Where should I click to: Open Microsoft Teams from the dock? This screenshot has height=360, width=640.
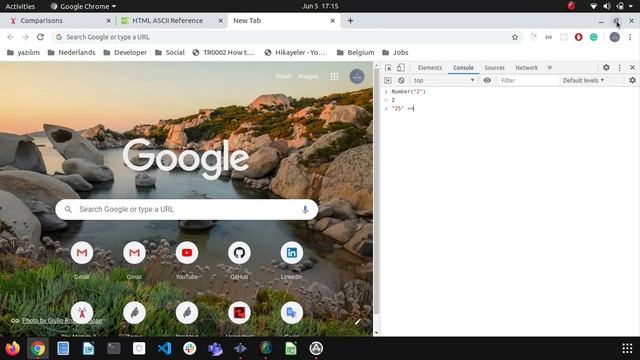pos(215,349)
